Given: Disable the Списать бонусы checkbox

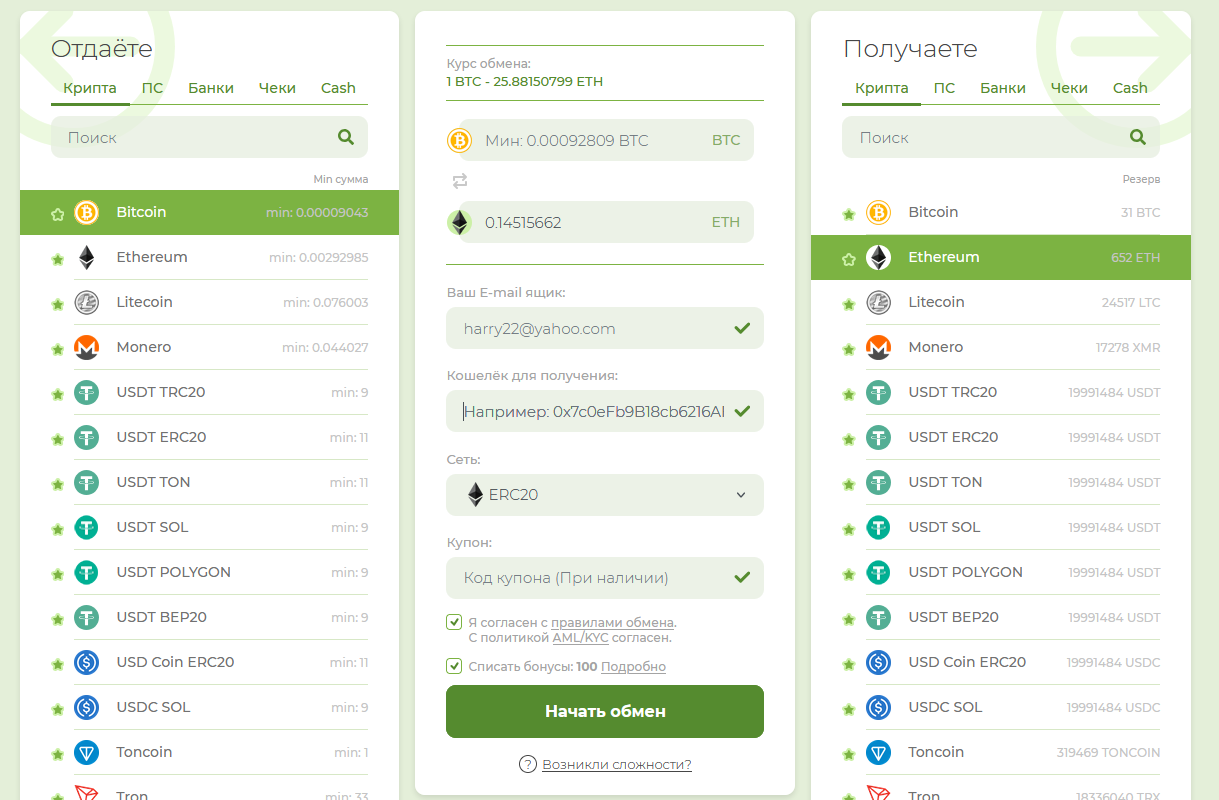Looking at the screenshot, I should tap(453, 666).
